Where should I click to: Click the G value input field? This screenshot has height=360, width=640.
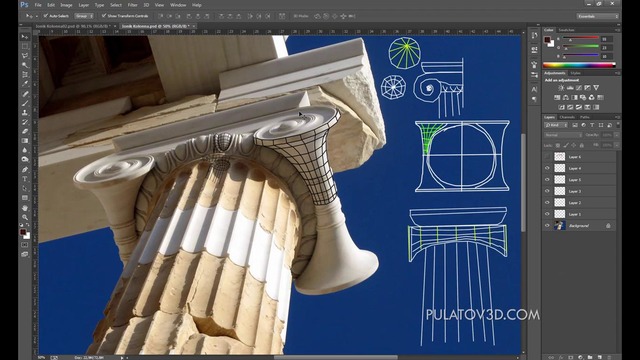point(607,48)
